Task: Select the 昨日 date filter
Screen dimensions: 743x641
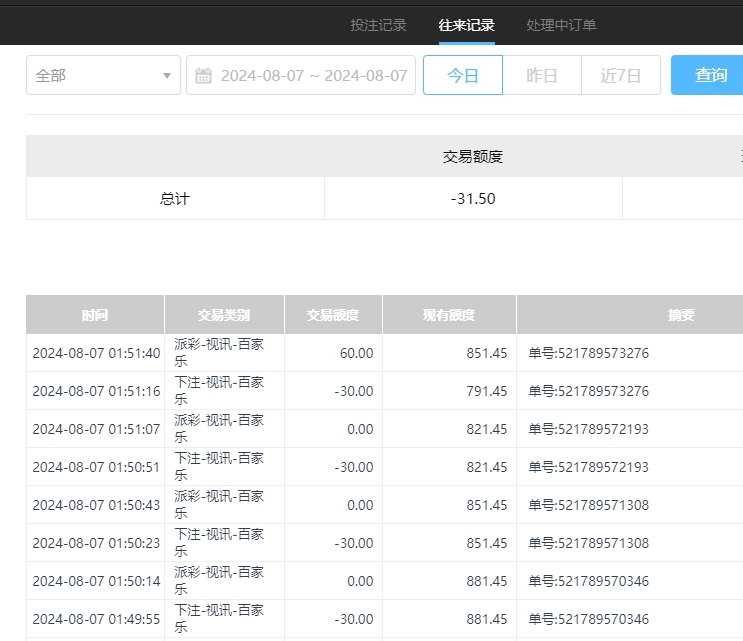Action: (541, 75)
